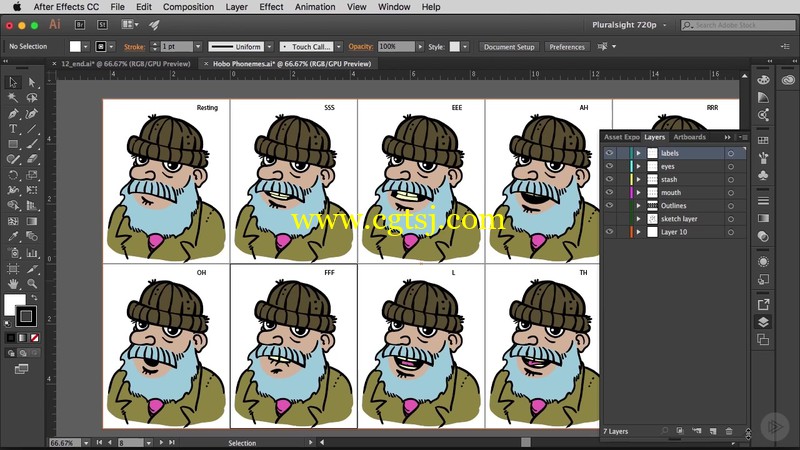The image size is (800, 450).
Task: Open the Uniform width profile dropdown
Action: (269, 46)
